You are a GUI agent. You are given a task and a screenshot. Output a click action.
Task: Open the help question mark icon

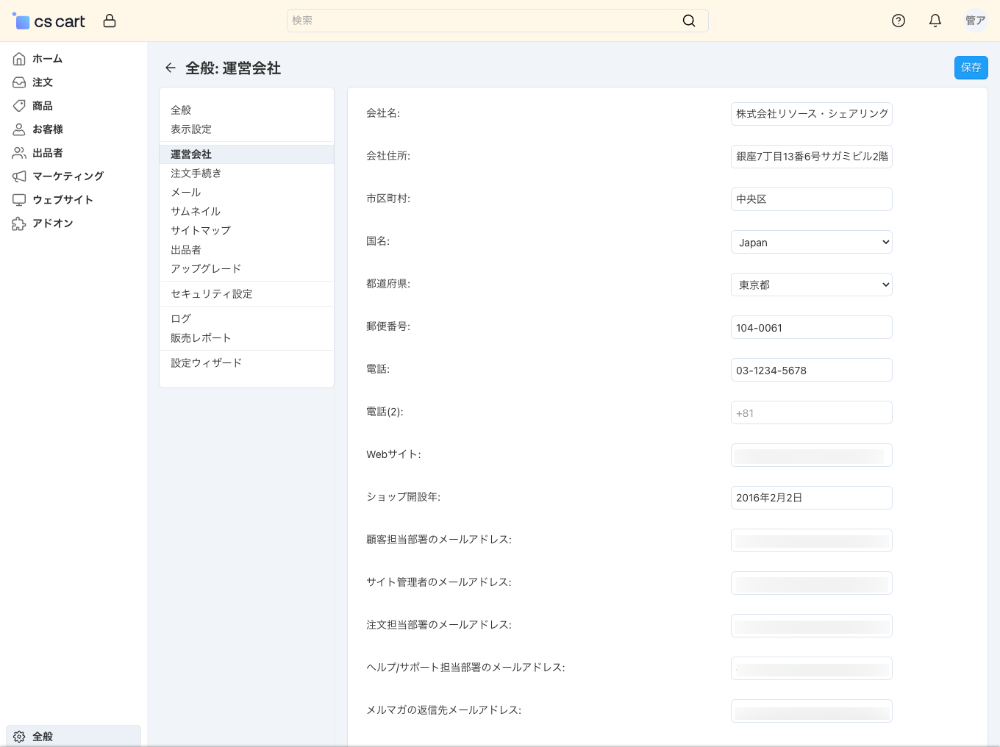pos(898,21)
